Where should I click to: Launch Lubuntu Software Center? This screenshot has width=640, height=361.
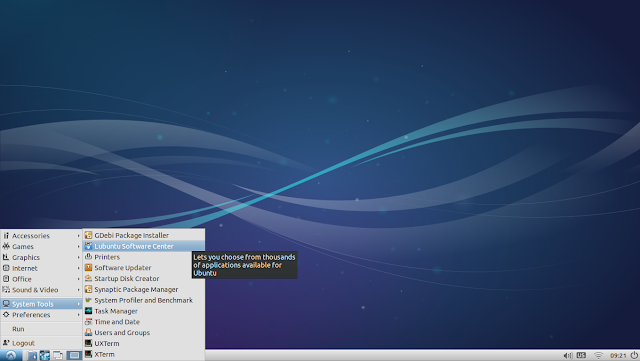[144, 246]
